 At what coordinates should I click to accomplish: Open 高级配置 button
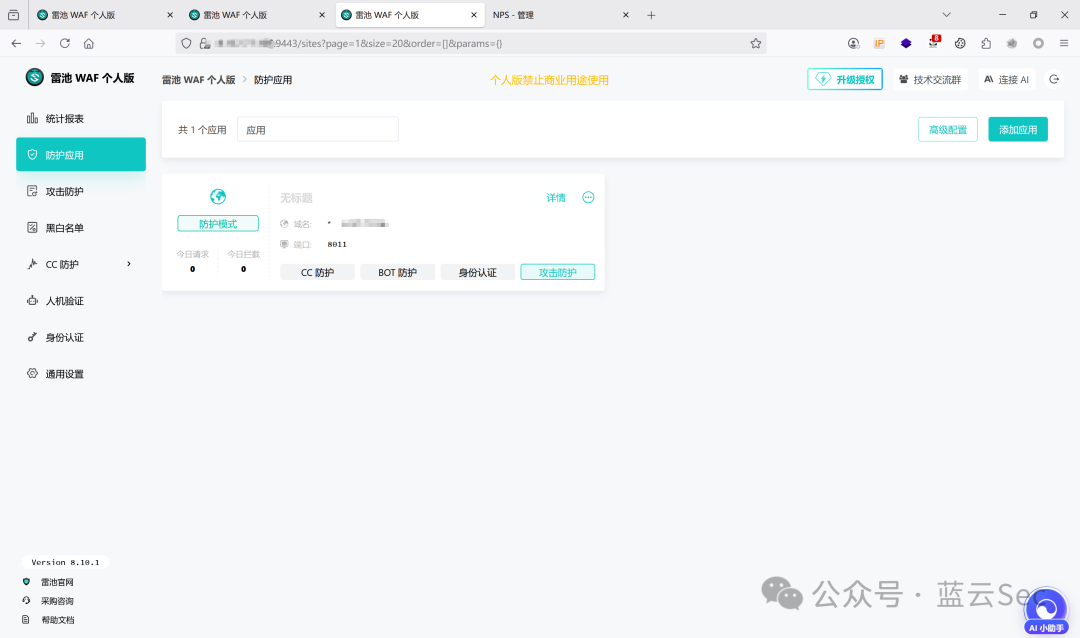(948, 130)
